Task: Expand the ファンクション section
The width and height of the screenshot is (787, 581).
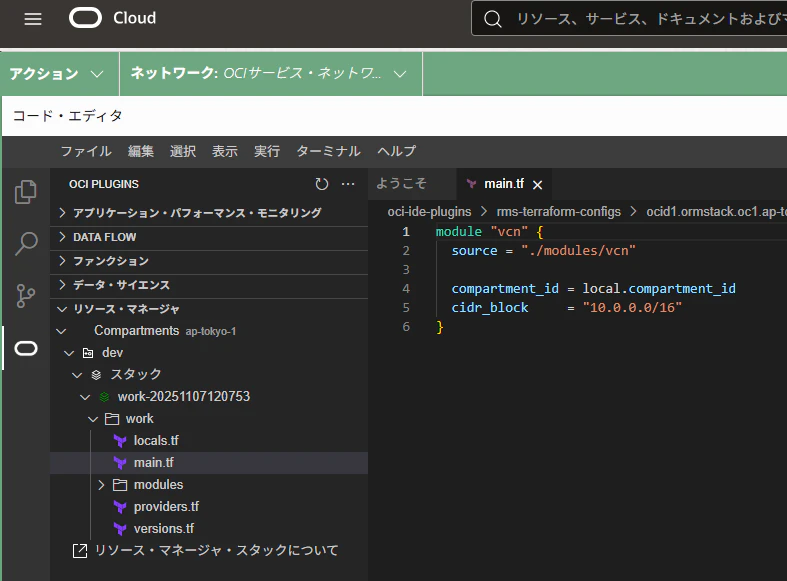Action: click(209, 261)
